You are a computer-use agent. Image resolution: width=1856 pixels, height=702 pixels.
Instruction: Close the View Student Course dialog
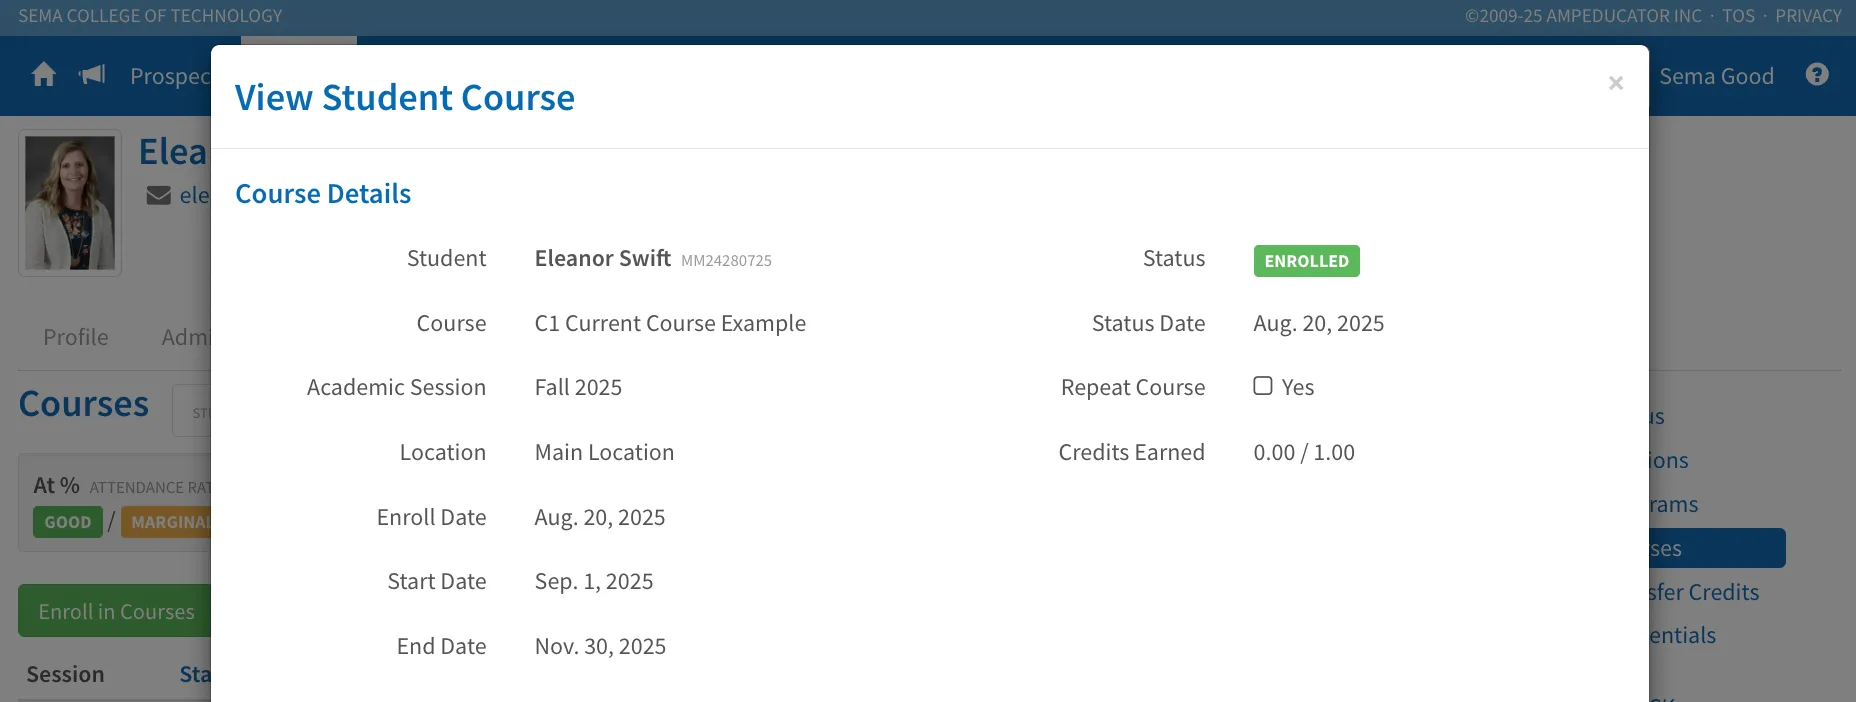pos(1615,83)
